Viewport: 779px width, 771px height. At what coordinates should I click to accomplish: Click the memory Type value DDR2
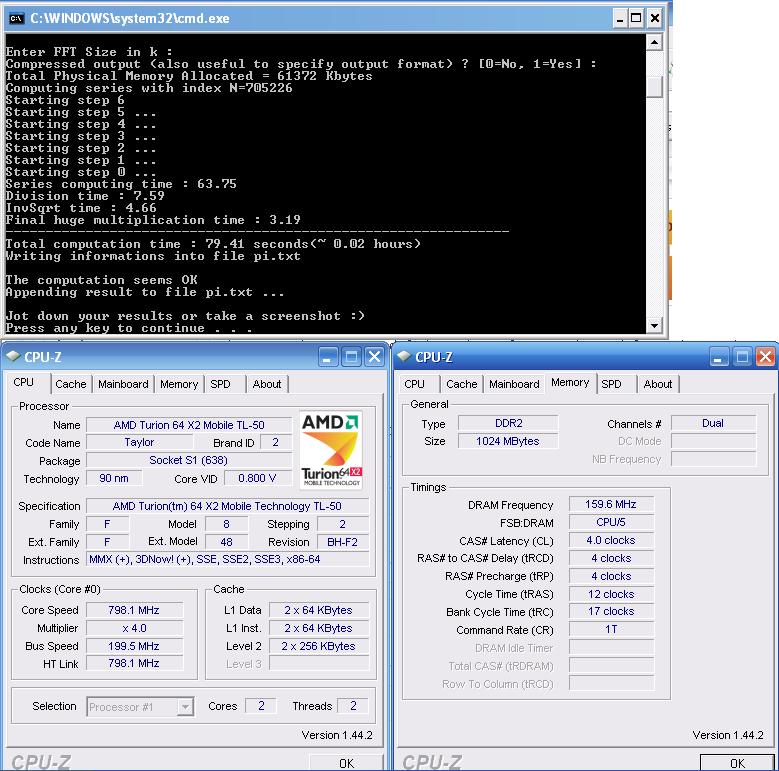click(x=508, y=423)
